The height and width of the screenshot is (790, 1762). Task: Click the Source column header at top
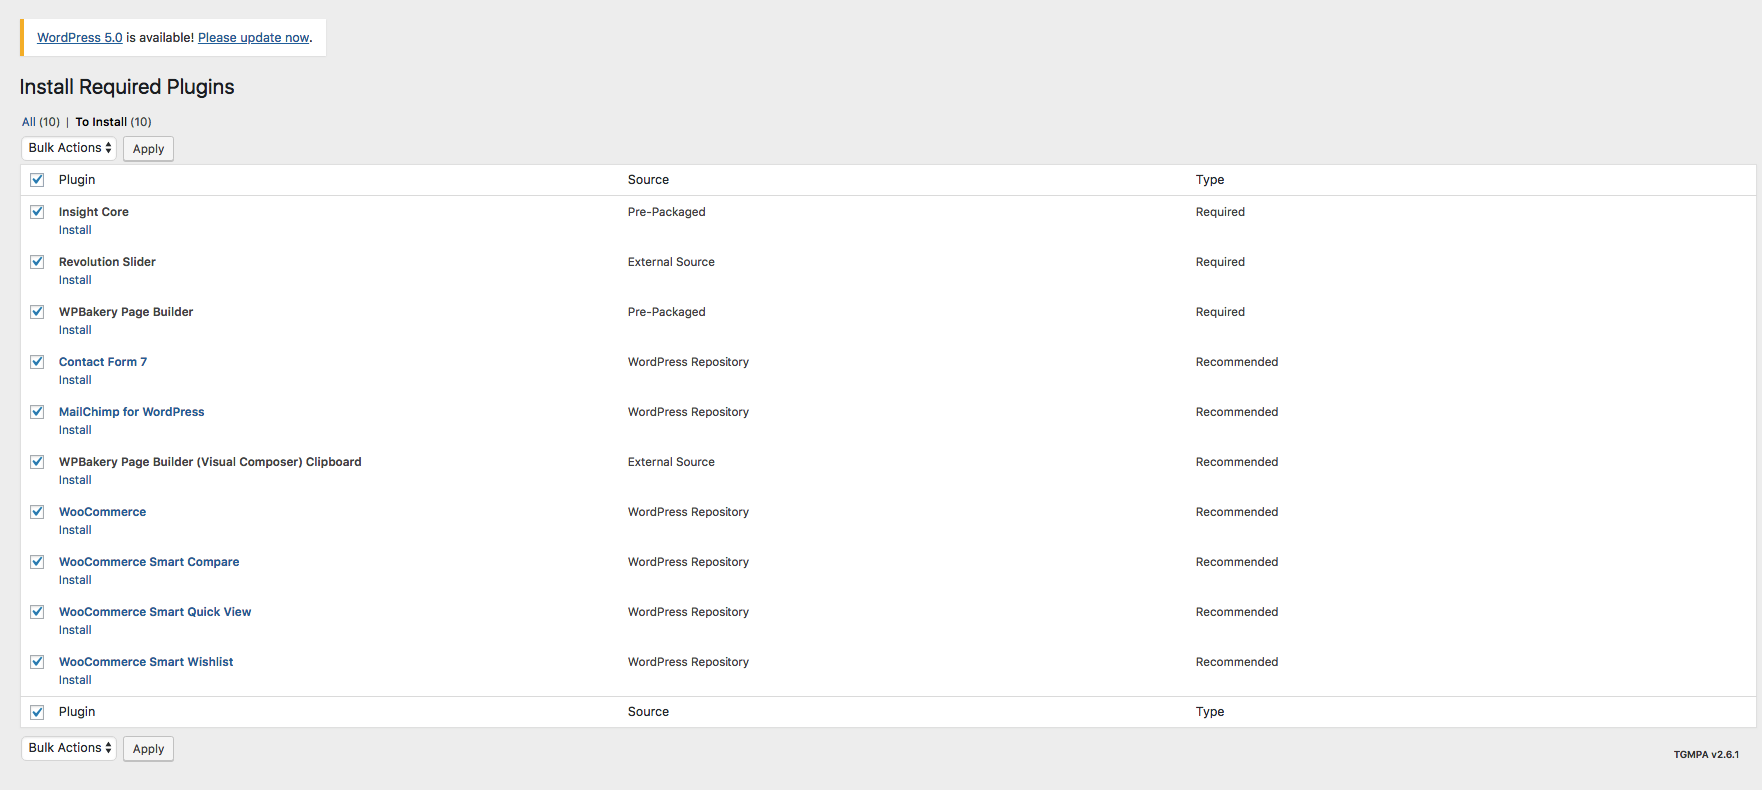[648, 180]
